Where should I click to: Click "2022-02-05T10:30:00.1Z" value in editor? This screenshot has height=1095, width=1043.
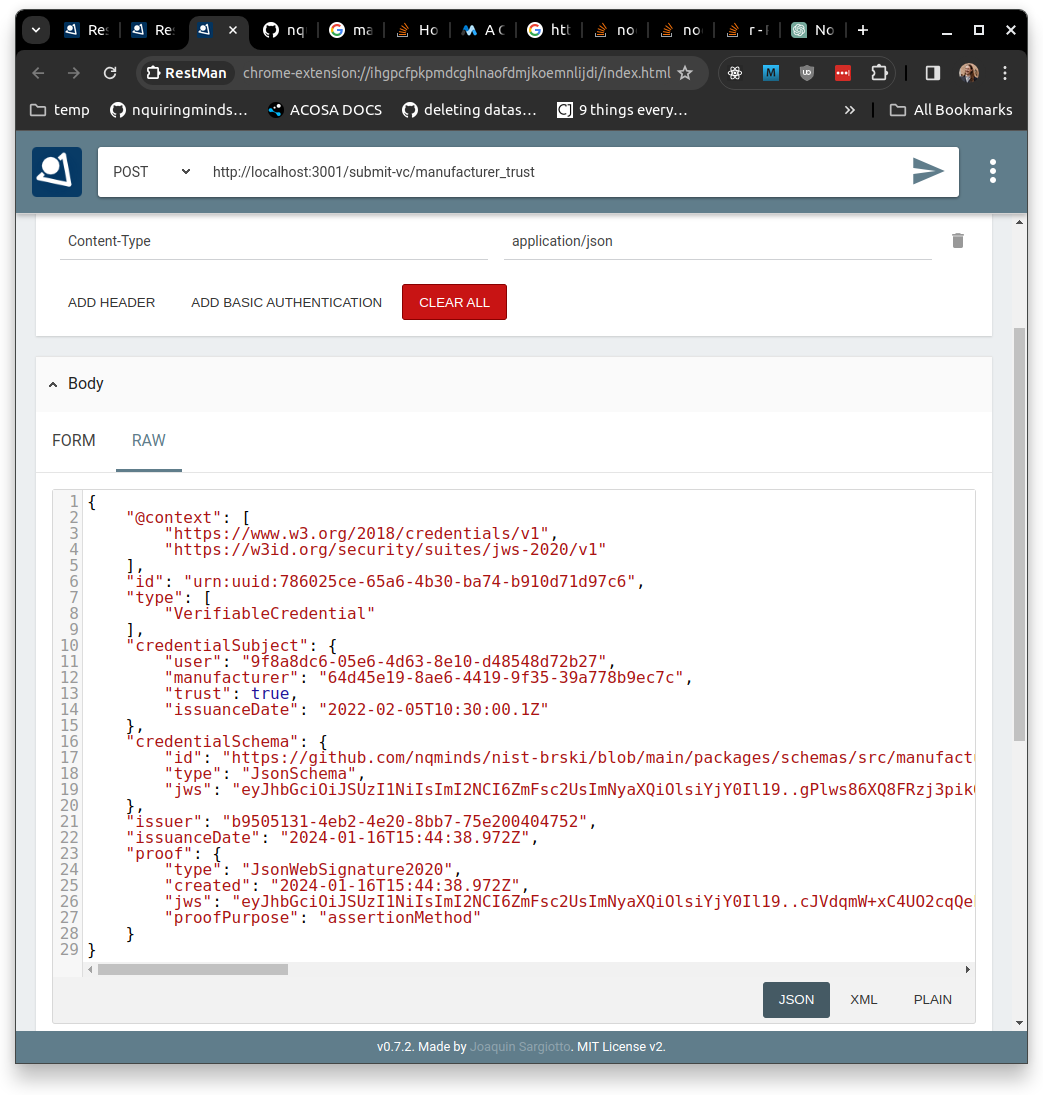click(434, 710)
